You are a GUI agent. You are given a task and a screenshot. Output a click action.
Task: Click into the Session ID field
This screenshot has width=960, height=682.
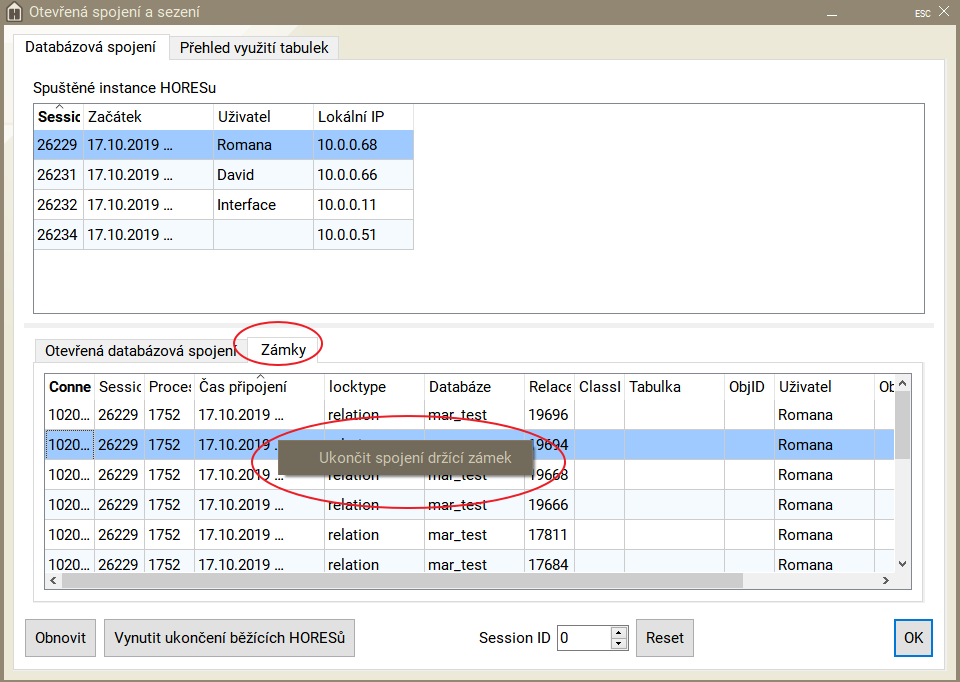[x=583, y=638]
